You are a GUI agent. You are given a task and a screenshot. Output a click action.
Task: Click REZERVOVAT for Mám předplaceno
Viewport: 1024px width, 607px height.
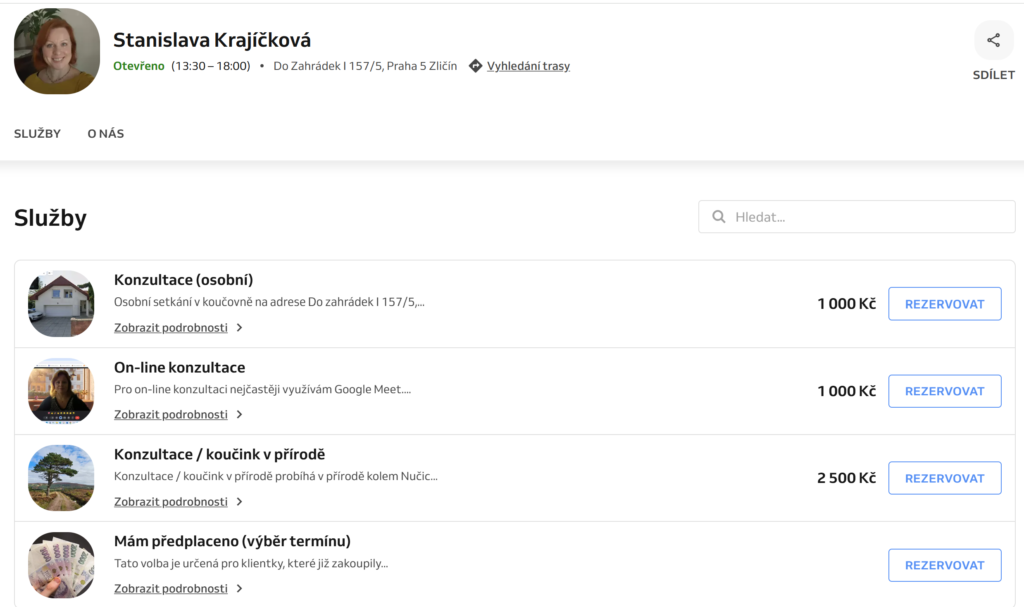pyautogui.click(x=944, y=565)
